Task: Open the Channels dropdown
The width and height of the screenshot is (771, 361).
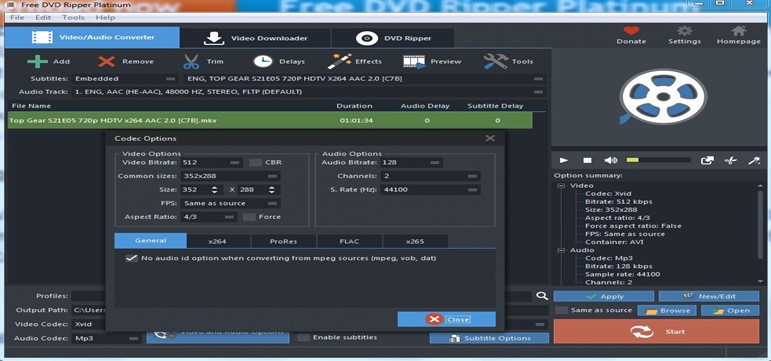Action: click(430, 176)
